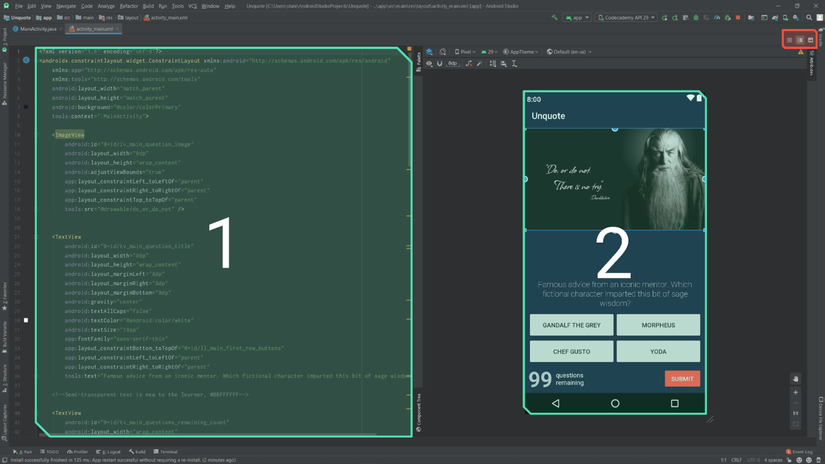Click the Pack layout toolbar icon

coord(493,64)
